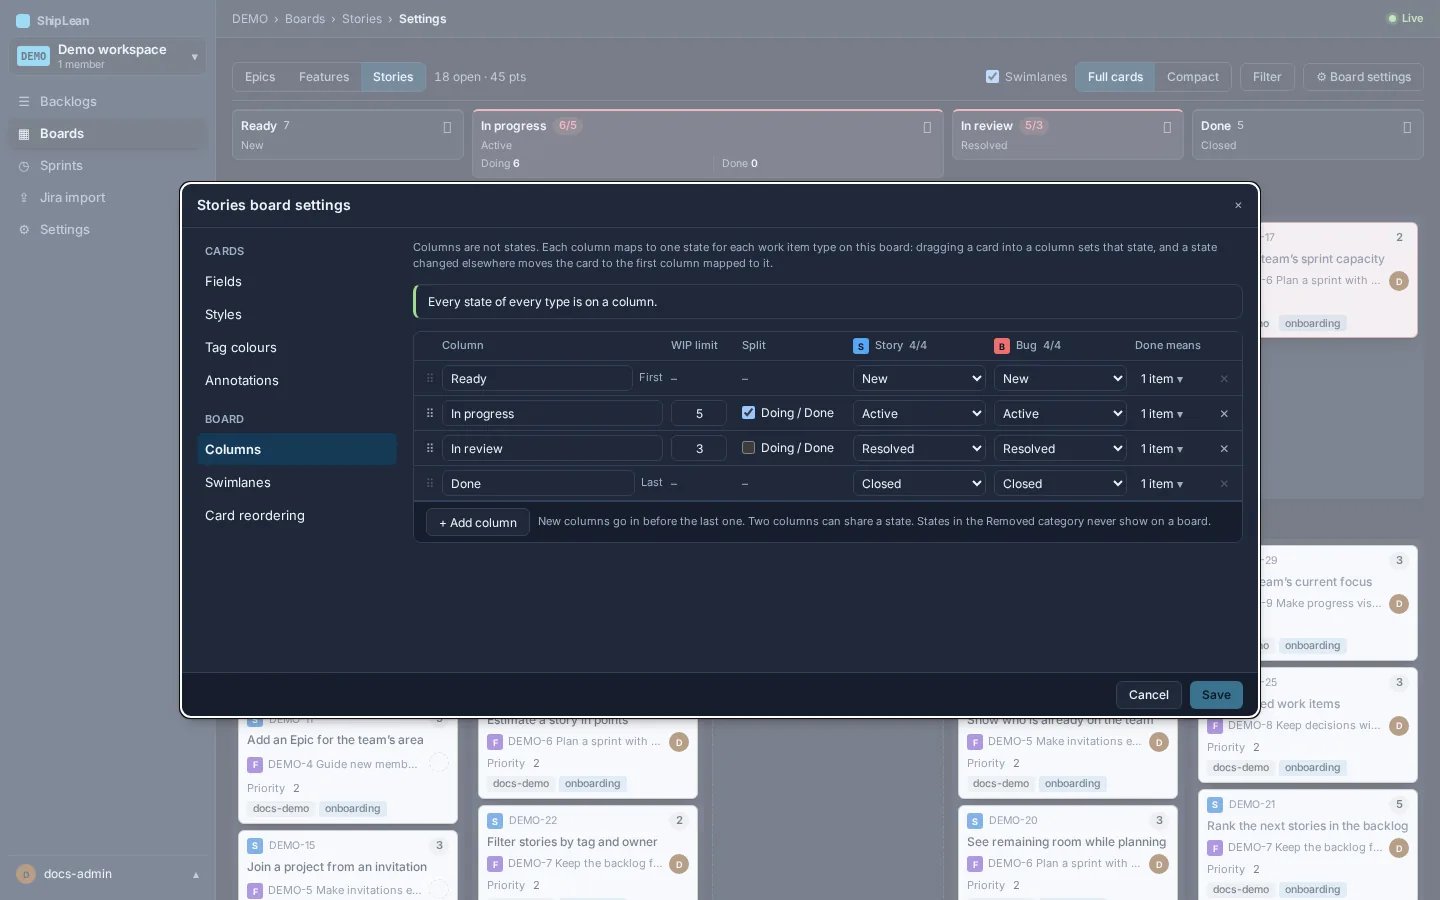Click the drag handle of In review row
This screenshot has width=1440, height=900.
[x=430, y=448]
